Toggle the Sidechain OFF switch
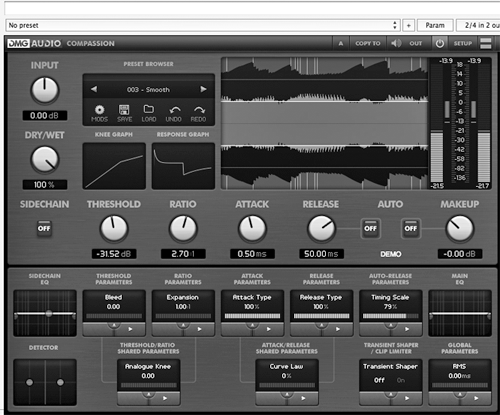This screenshot has height=415, width=500. 44,229
